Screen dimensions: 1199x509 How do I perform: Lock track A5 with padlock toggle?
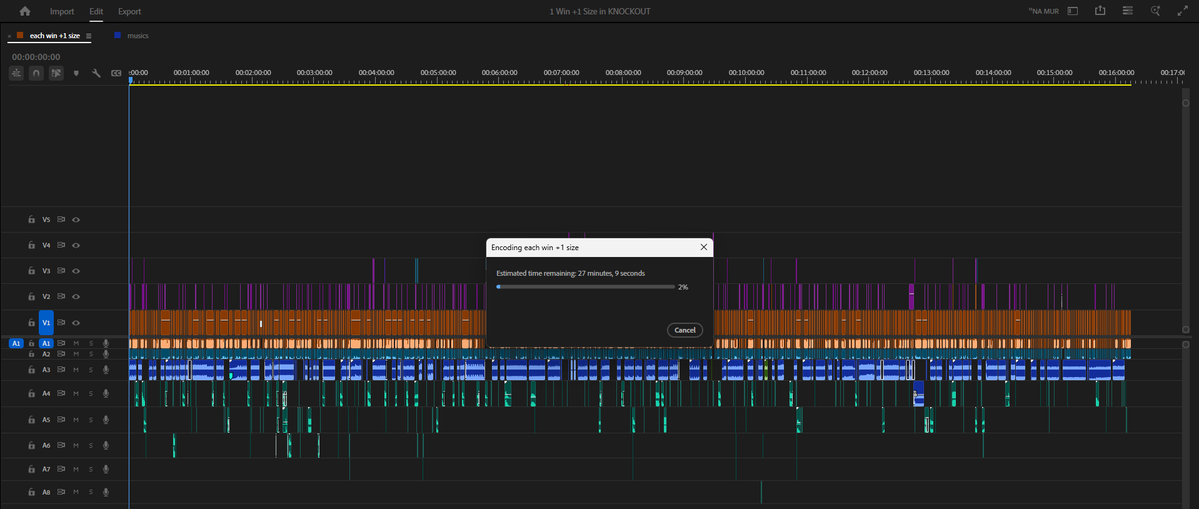point(31,420)
